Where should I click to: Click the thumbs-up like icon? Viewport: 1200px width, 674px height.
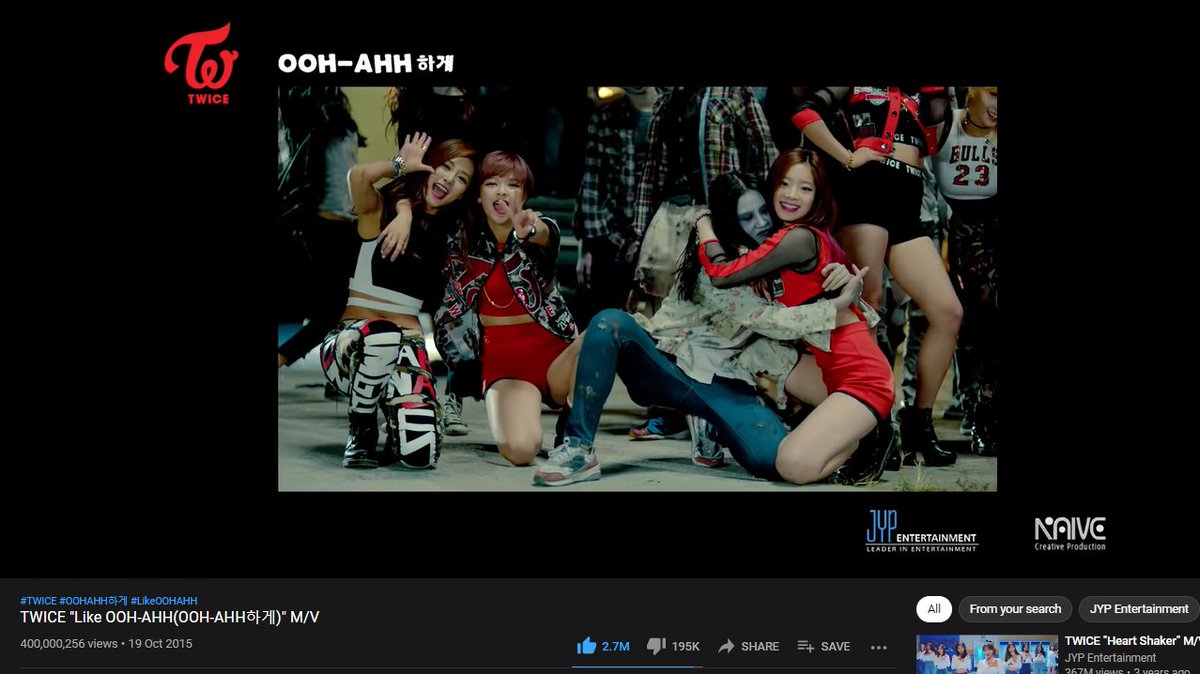pyautogui.click(x=586, y=646)
